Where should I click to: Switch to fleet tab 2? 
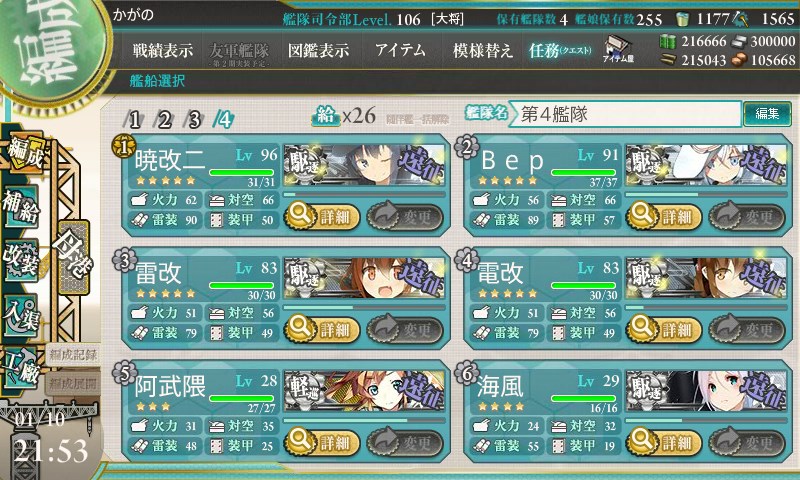(x=164, y=120)
